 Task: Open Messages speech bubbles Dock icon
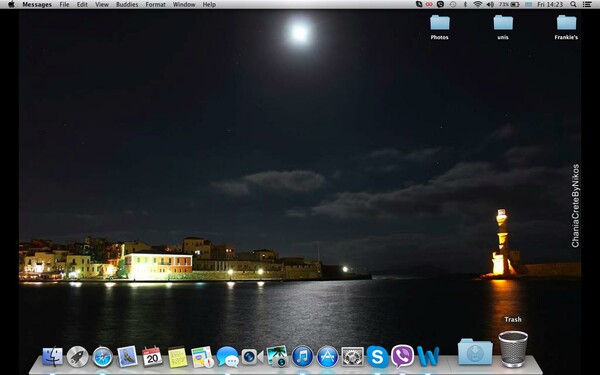[227, 357]
